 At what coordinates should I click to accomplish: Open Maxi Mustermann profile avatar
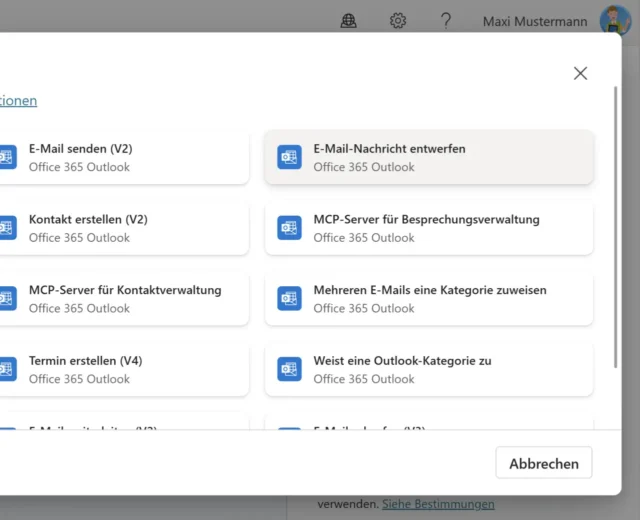(614, 21)
